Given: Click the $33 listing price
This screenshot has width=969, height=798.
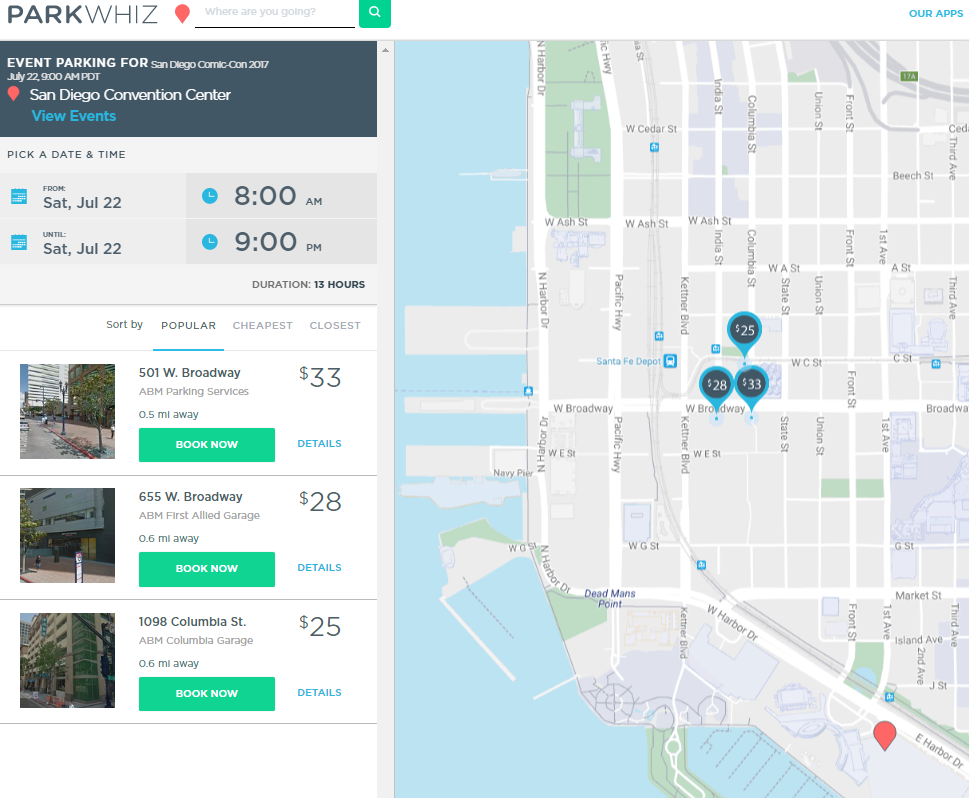Looking at the screenshot, I should click(320, 377).
